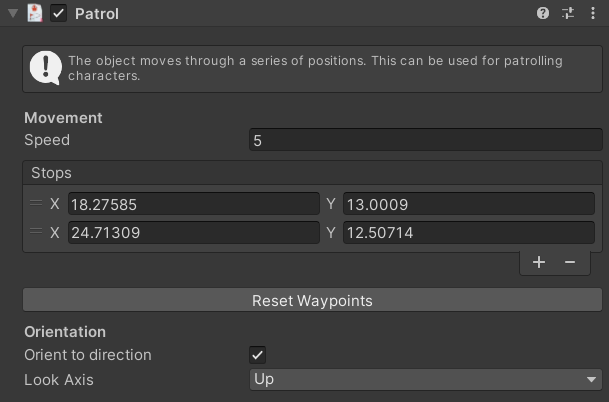Viewport: 609px width, 402px height.
Task: Click the Speed value field
Action: [x=425, y=141]
